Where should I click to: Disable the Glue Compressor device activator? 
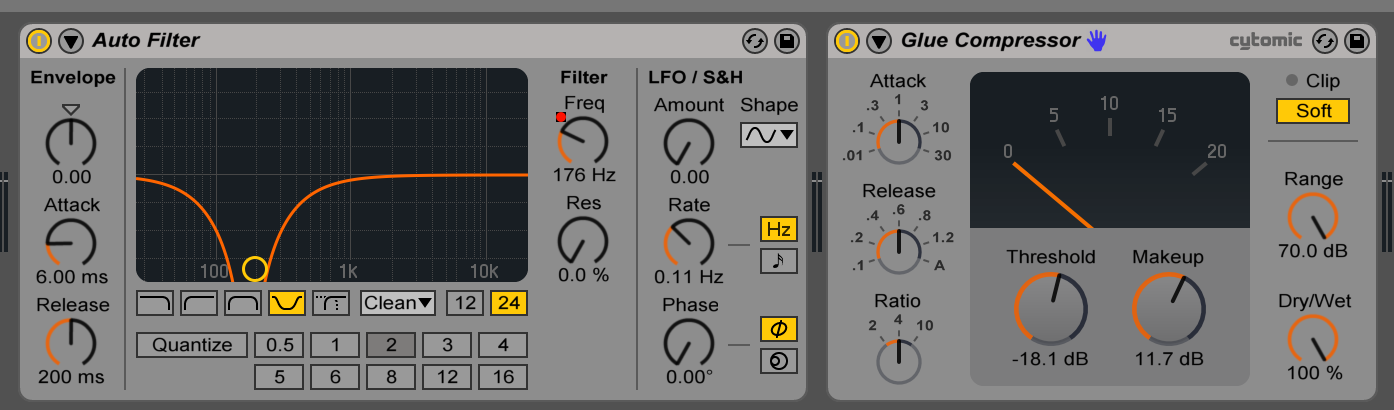[847, 41]
